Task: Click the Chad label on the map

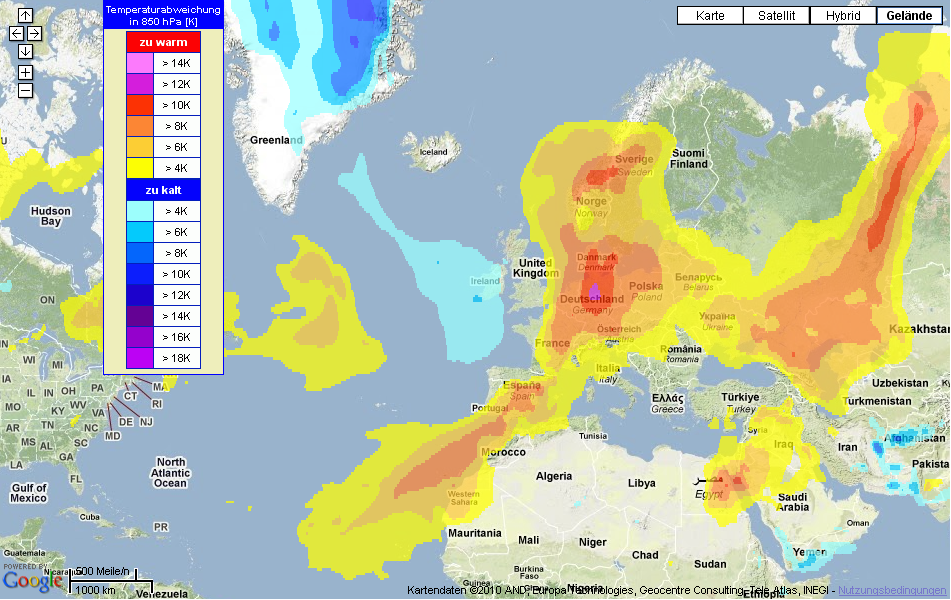Action: [x=645, y=555]
